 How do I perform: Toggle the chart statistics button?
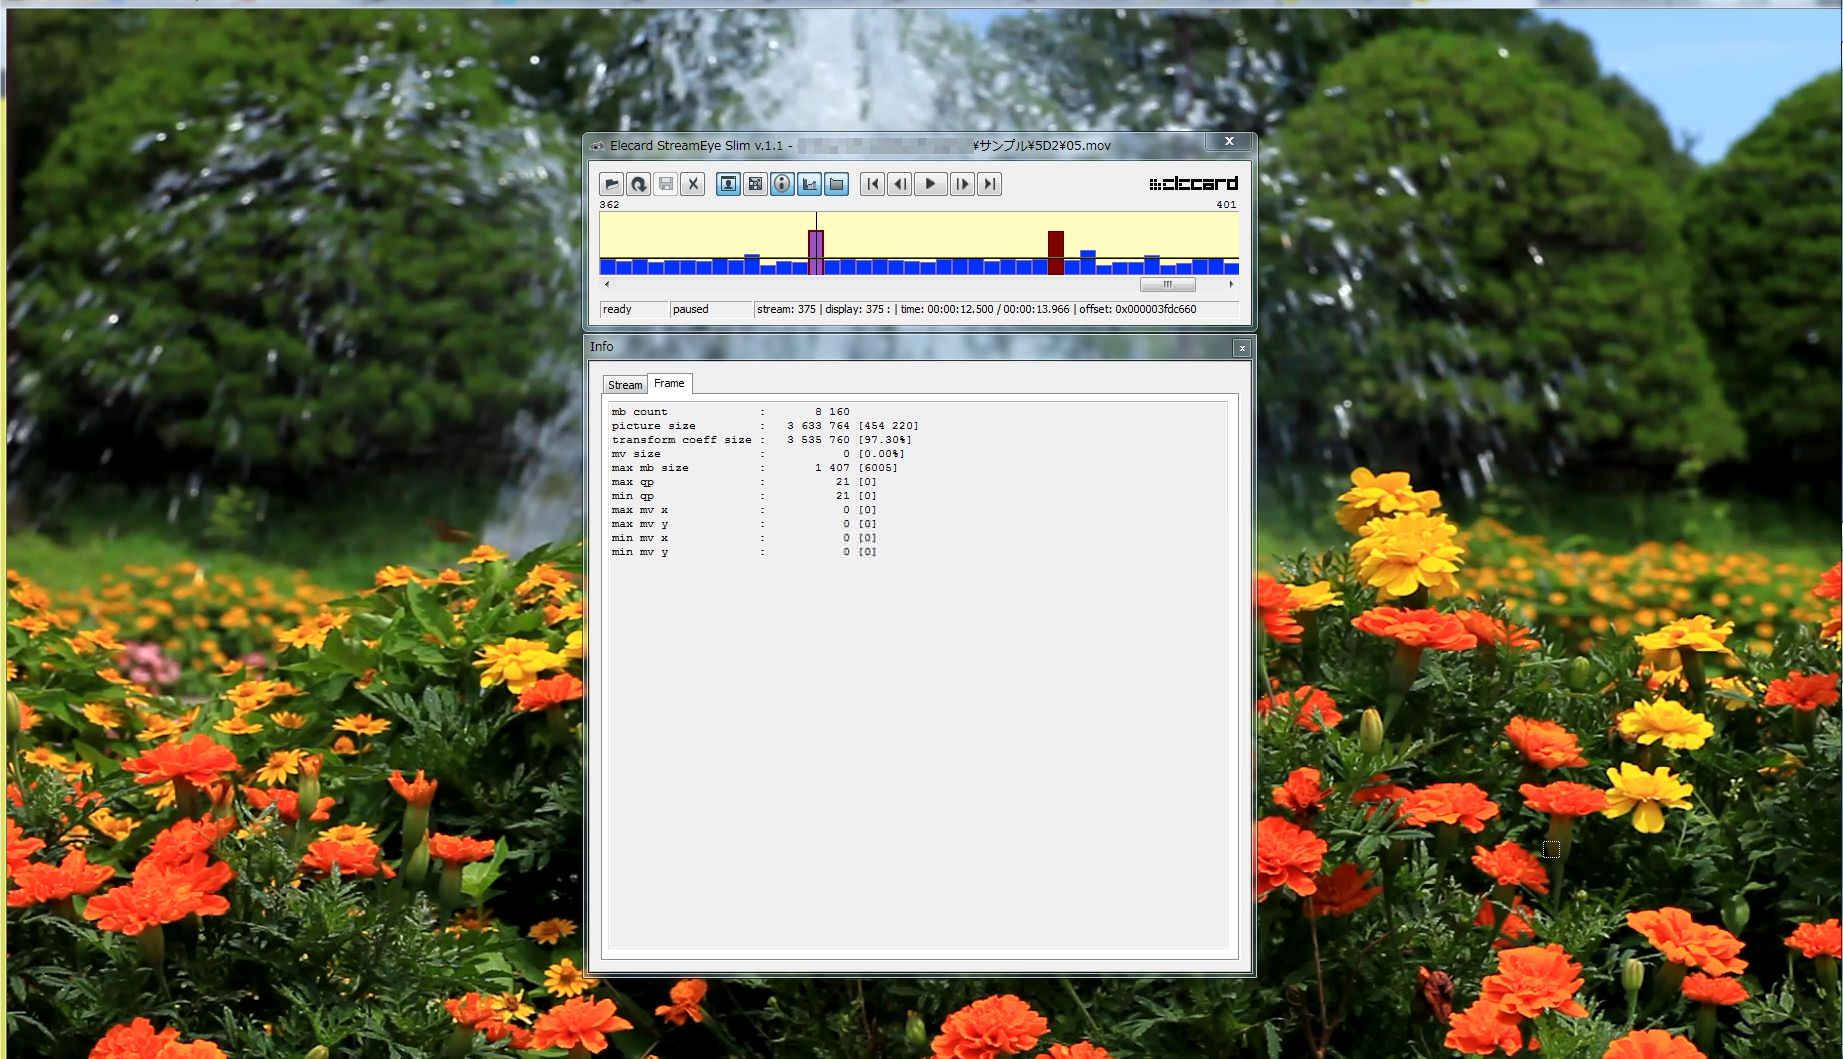click(809, 184)
